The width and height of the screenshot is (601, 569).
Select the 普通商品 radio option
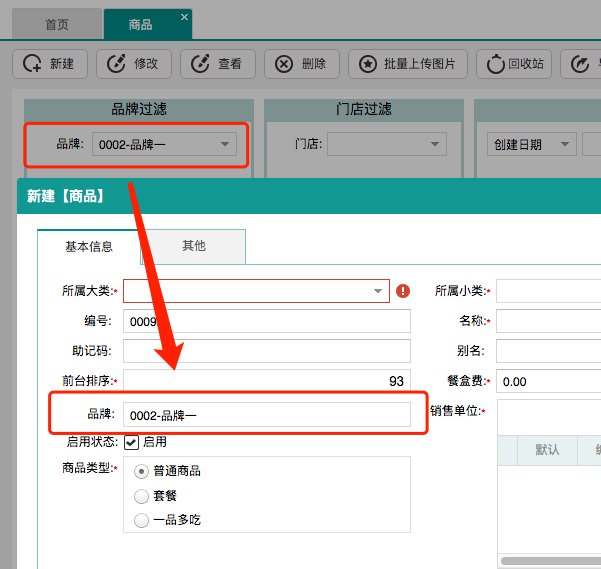[141, 471]
